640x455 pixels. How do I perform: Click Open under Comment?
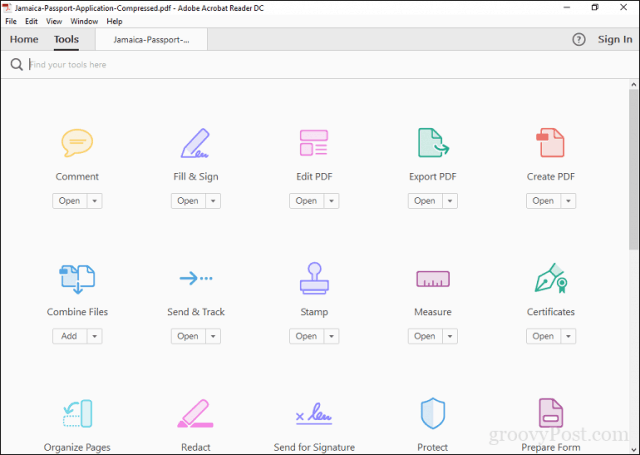tap(69, 201)
